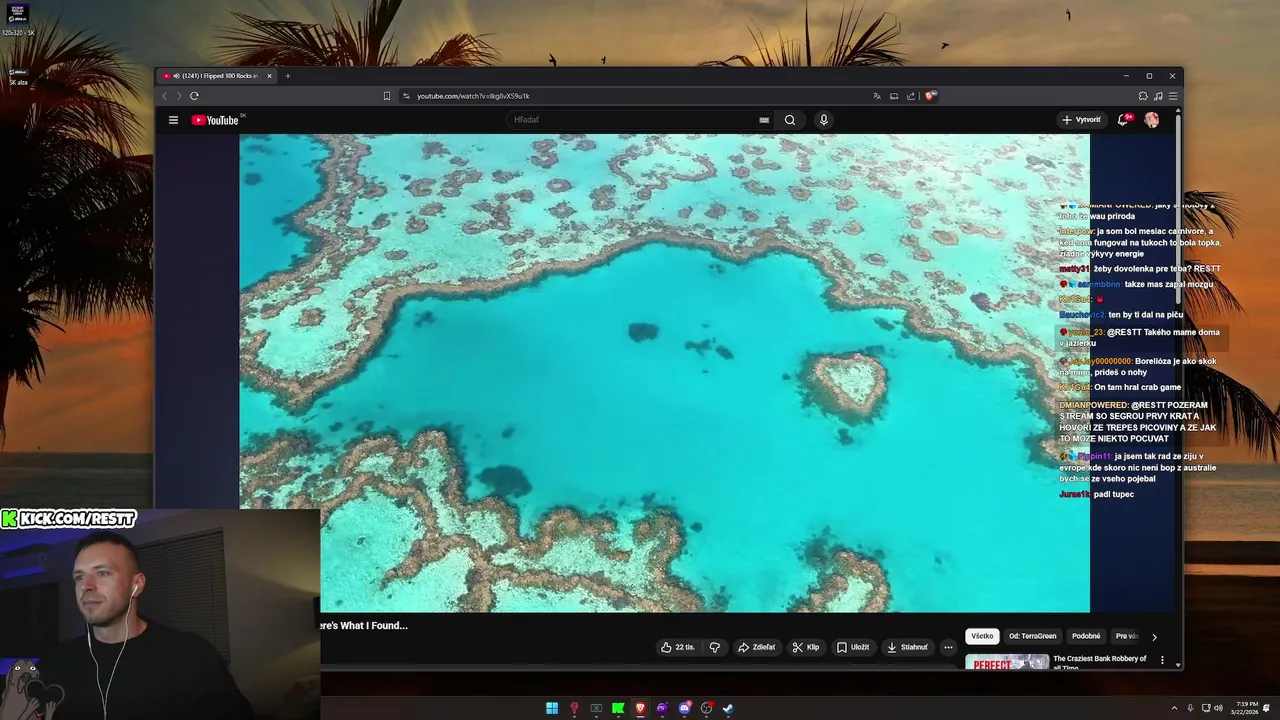Image resolution: width=1280 pixels, height=720 pixels.
Task: Open a new browser tab with the plus
Action: pyautogui.click(x=288, y=76)
